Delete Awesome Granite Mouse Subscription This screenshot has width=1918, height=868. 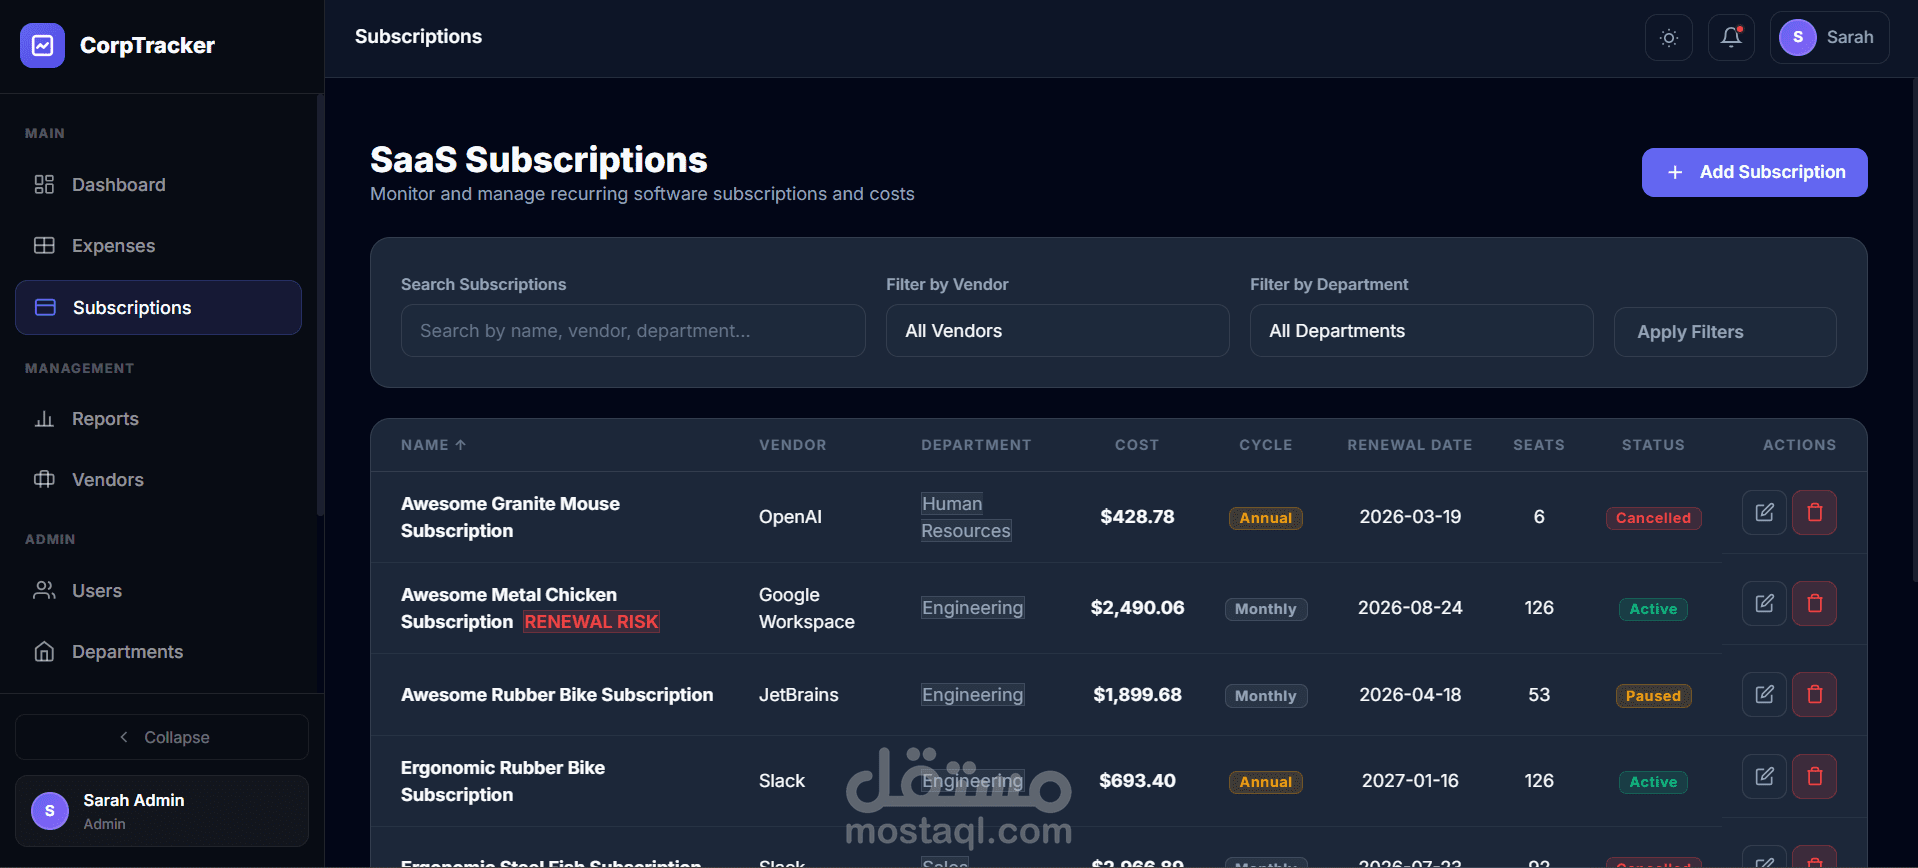coord(1814,512)
